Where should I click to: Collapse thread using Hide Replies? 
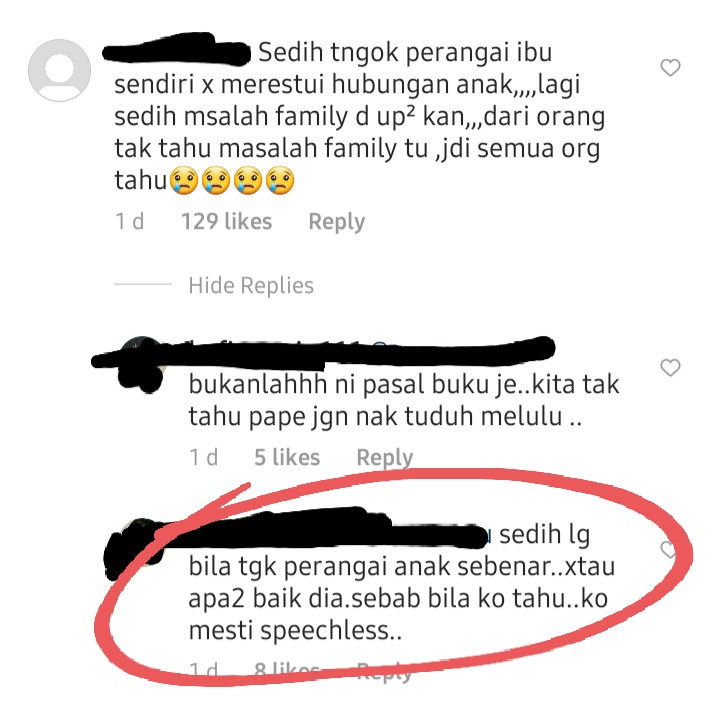point(251,285)
